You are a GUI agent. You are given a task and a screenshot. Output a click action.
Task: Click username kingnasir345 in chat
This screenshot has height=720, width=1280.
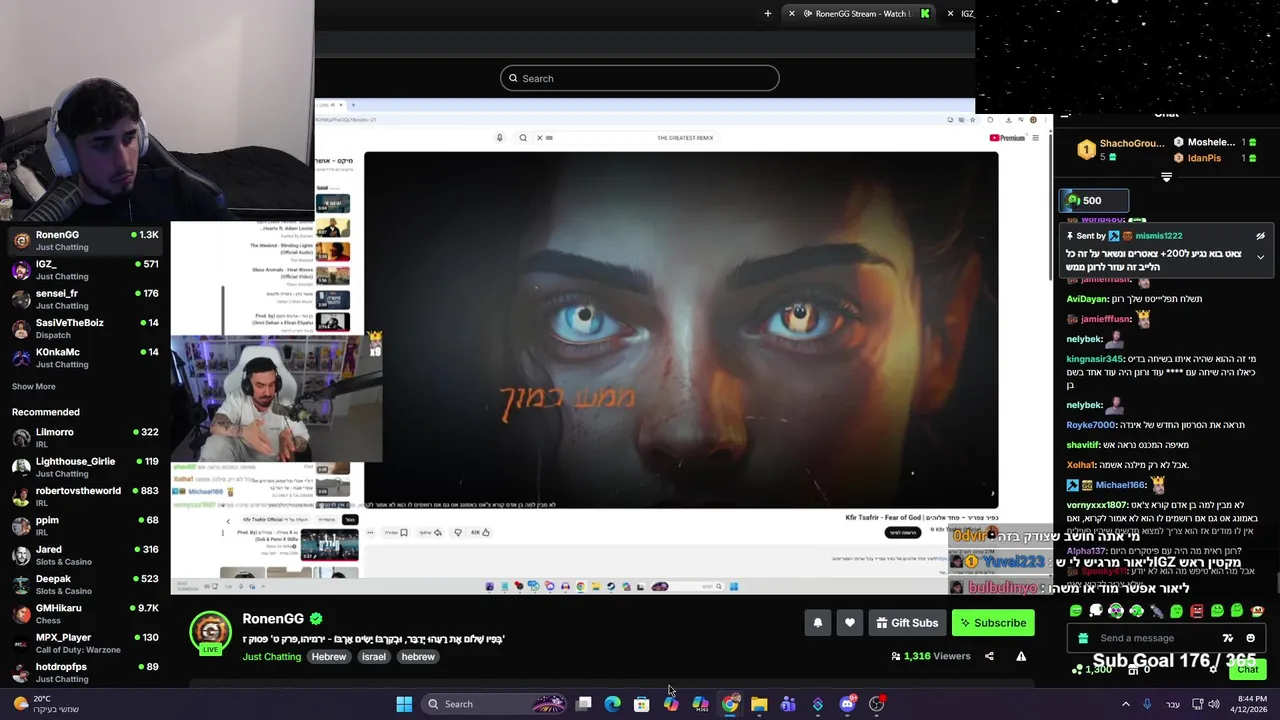(x=1095, y=359)
